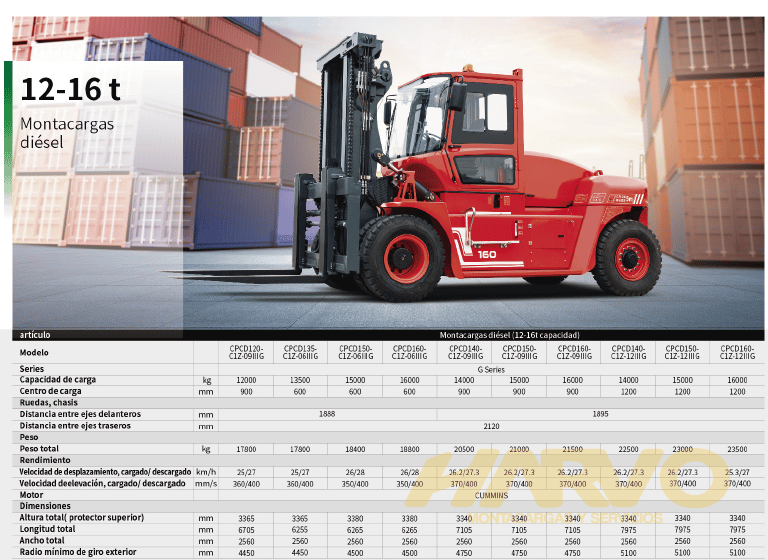Click the "km/h" unit cell

[206, 472]
